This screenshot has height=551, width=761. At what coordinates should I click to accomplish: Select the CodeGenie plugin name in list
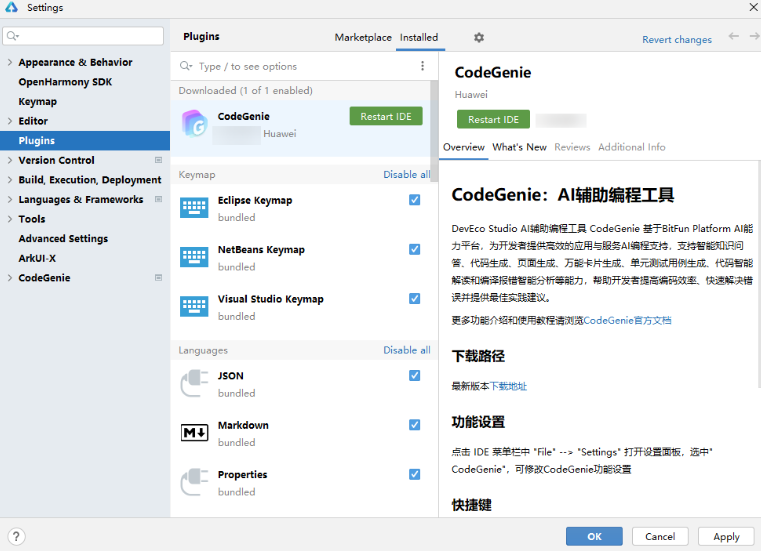[244, 117]
